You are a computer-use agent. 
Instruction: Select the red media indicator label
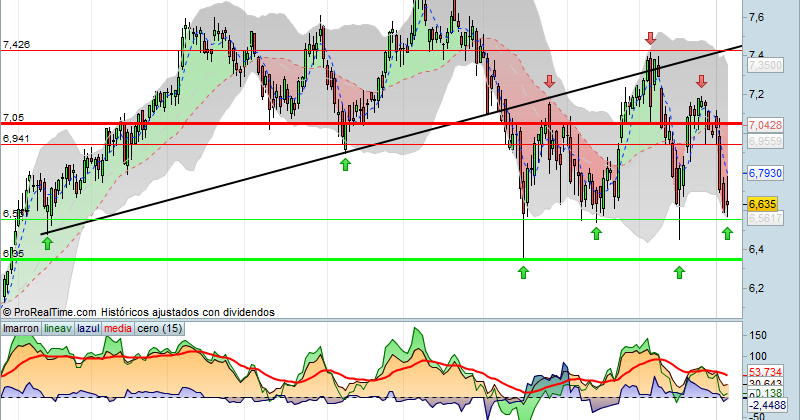(118, 329)
